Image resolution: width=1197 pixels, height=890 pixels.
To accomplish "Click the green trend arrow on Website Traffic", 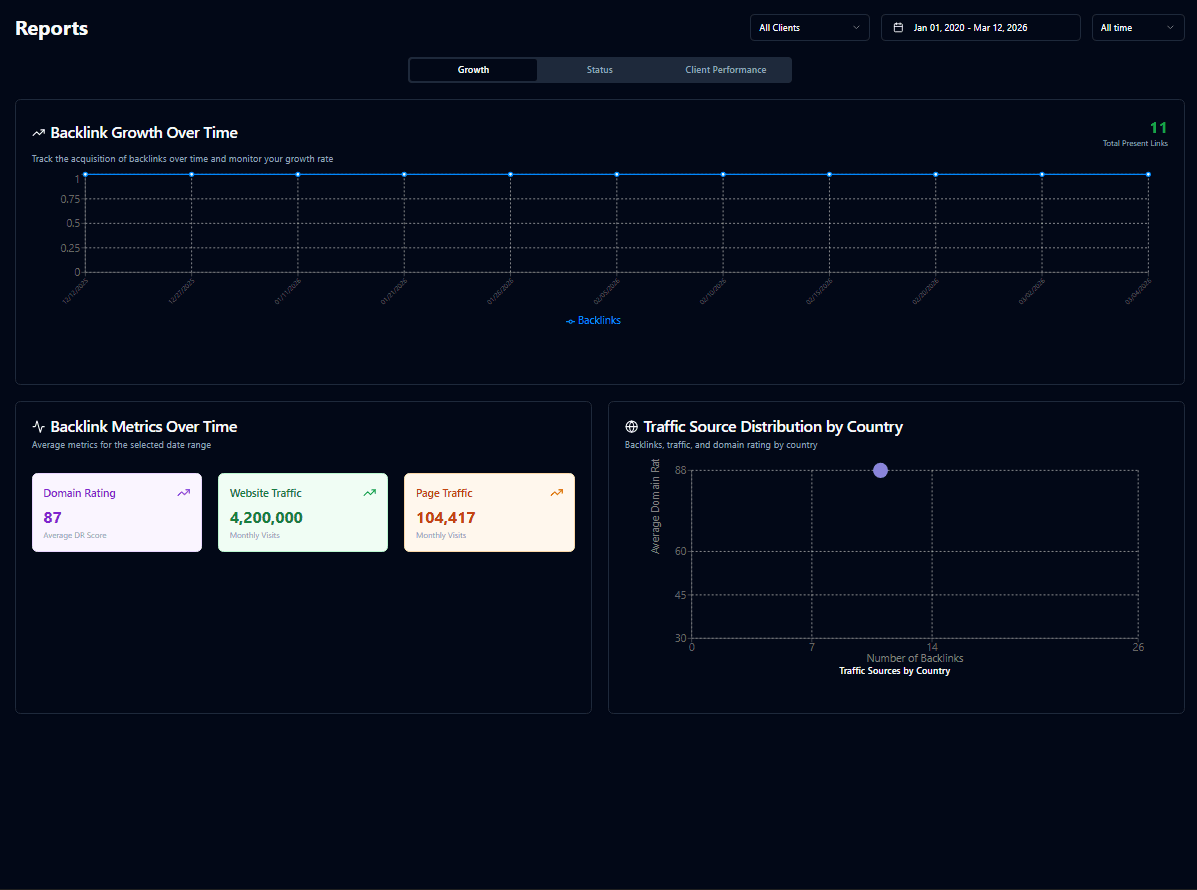I will click(369, 493).
